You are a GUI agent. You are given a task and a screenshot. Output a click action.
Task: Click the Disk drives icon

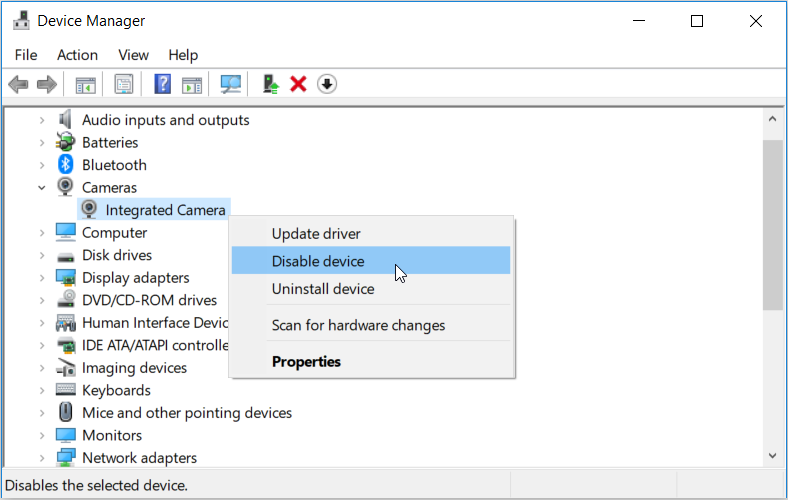click(65, 257)
